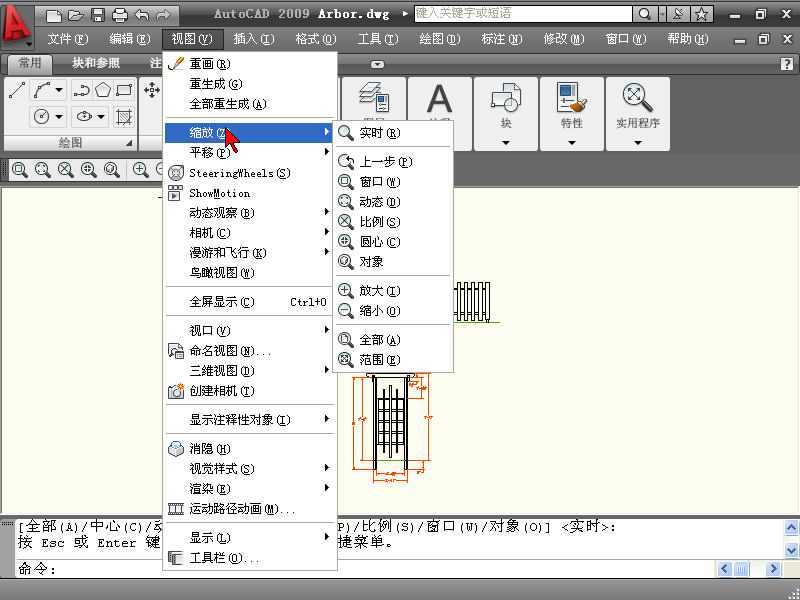Select the Hatch tool icon

[124, 116]
